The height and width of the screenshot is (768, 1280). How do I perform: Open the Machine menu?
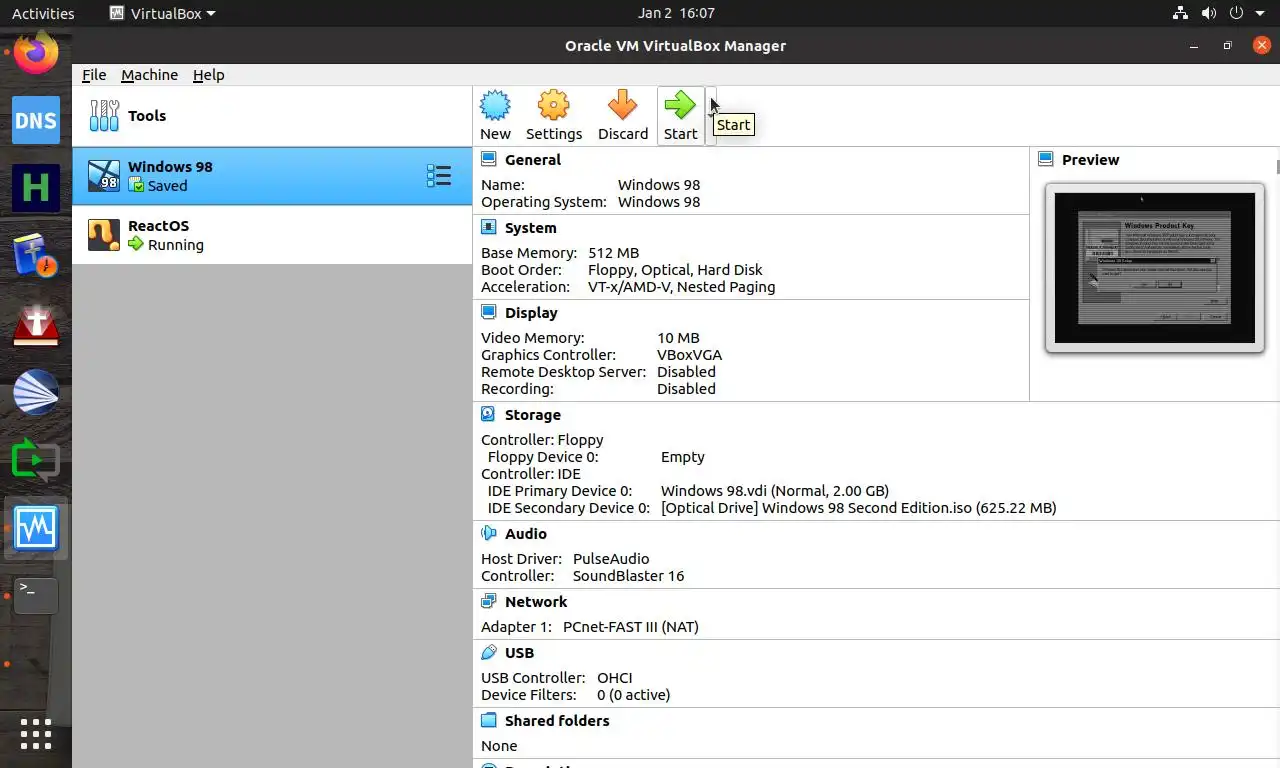149,75
